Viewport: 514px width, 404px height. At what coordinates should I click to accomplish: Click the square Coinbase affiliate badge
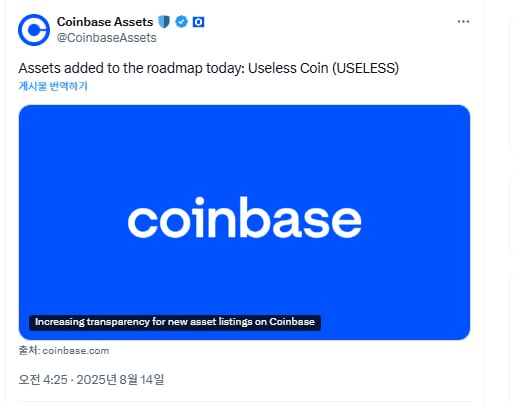199,22
